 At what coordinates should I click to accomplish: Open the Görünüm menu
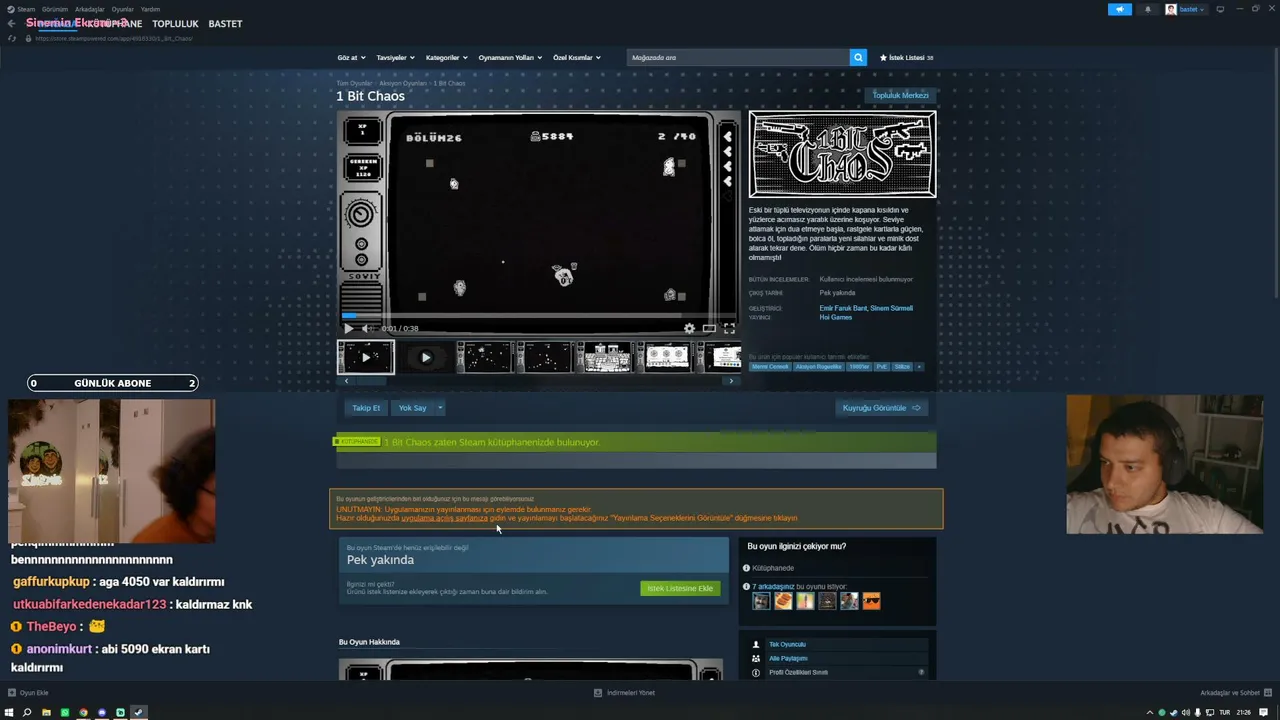tap(54, 9)
